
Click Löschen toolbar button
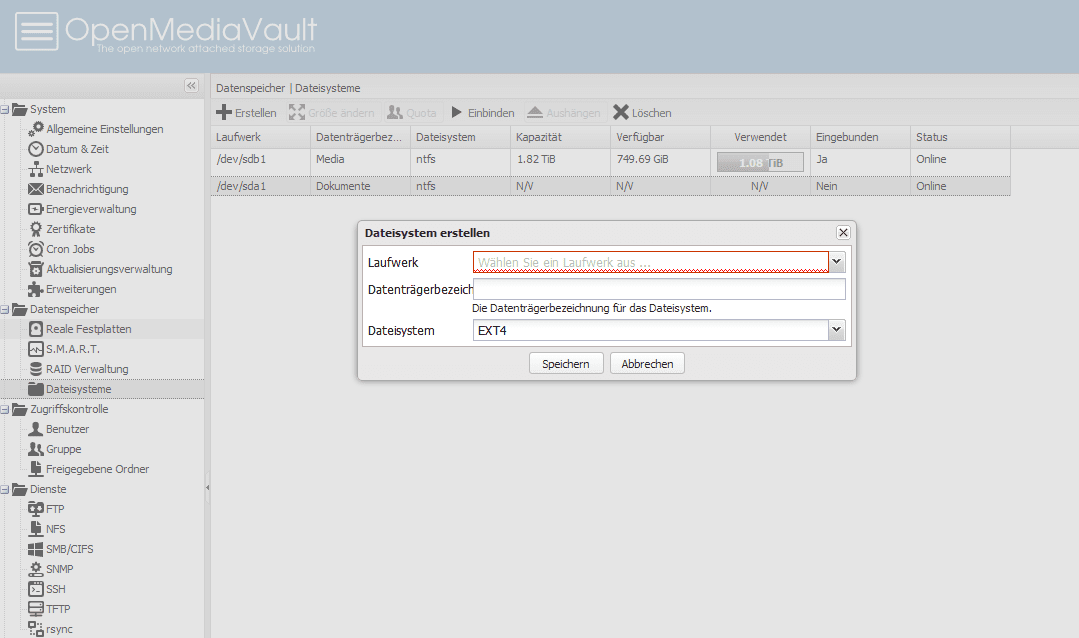click(642, 112)
